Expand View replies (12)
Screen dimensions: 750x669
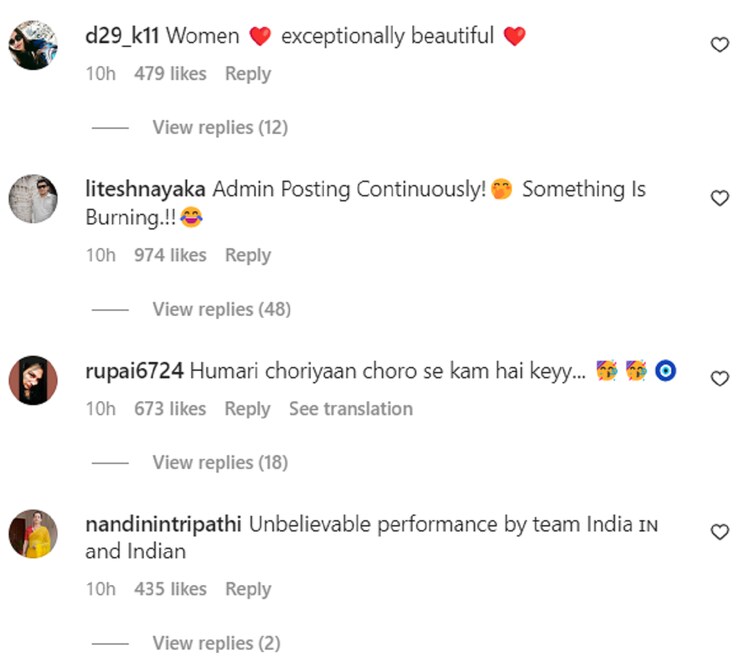(x=219, y=127)
